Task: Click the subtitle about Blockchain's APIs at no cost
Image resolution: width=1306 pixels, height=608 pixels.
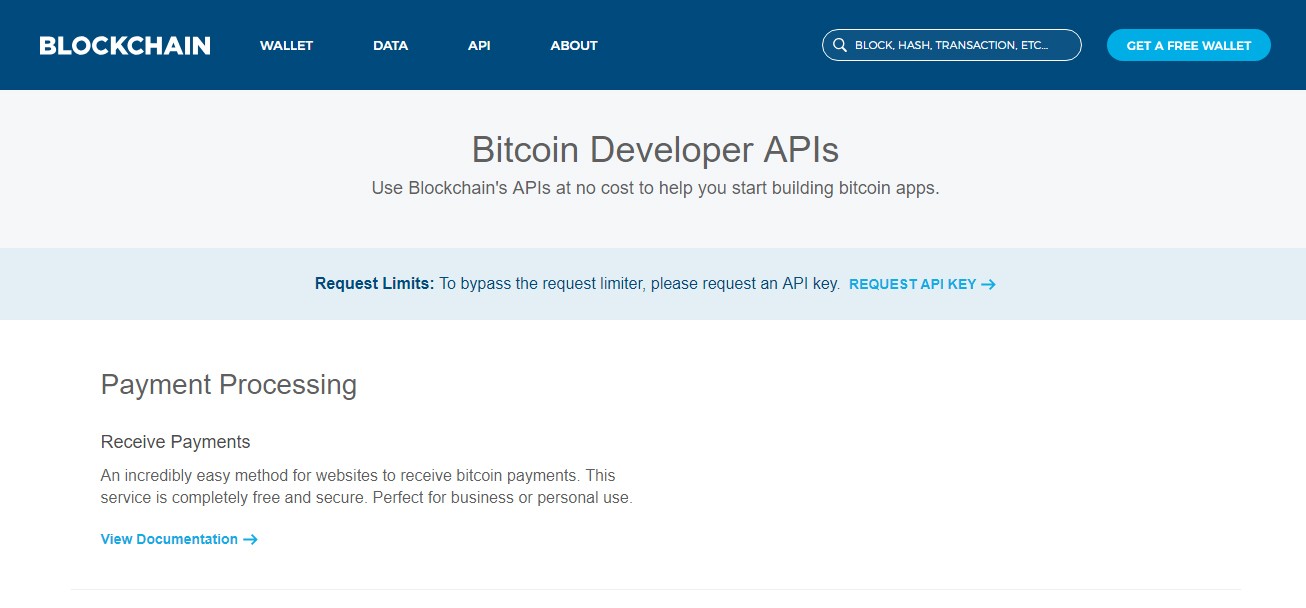Action: click(x=655, y=188)
